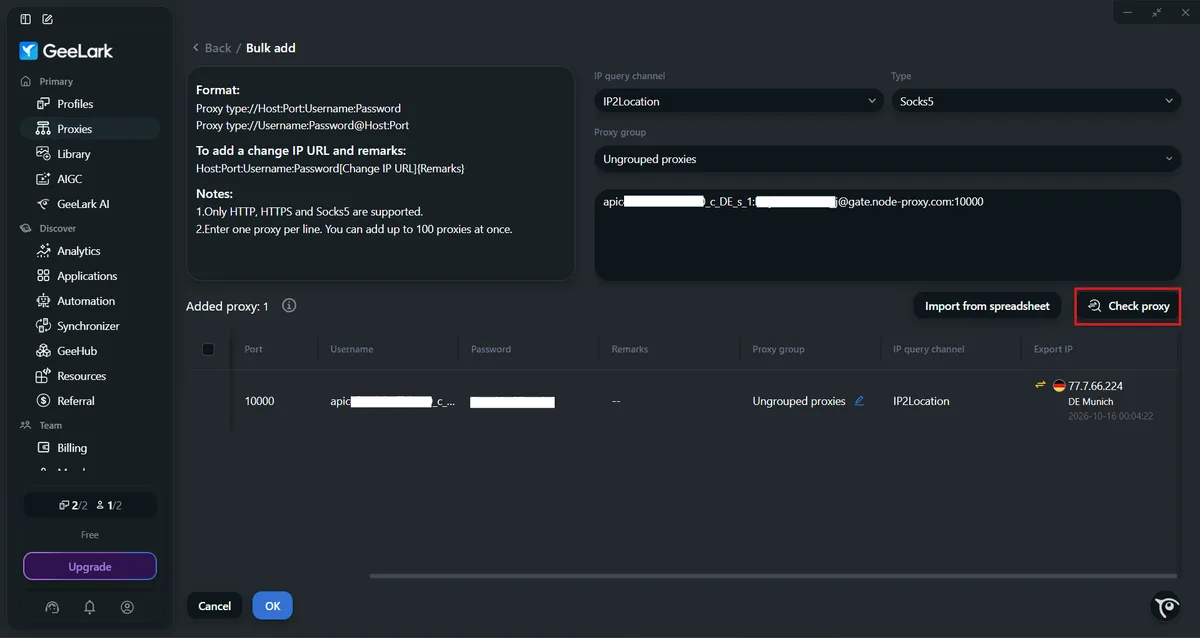Viewport: 1200px width, 638px height.
Task: Open the notifications bell
Action: pyautogui.click(x=90, y=607)
